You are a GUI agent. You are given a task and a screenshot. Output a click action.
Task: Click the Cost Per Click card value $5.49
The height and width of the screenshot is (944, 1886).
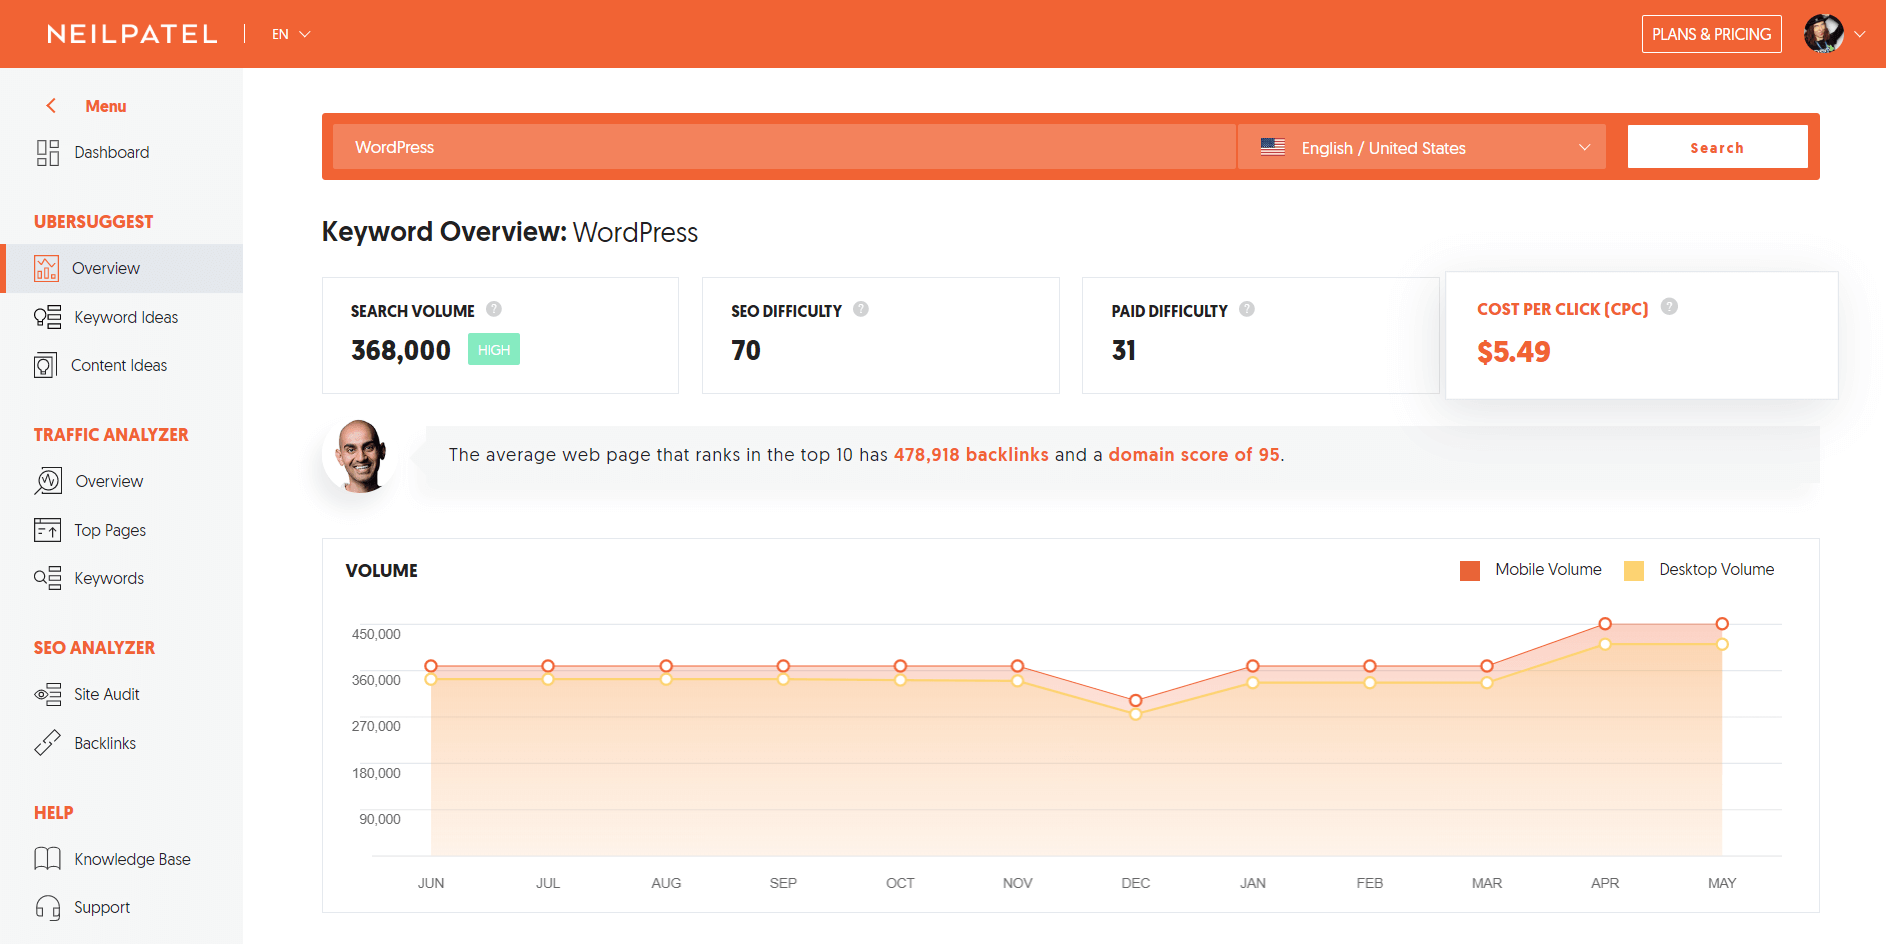1514,352
